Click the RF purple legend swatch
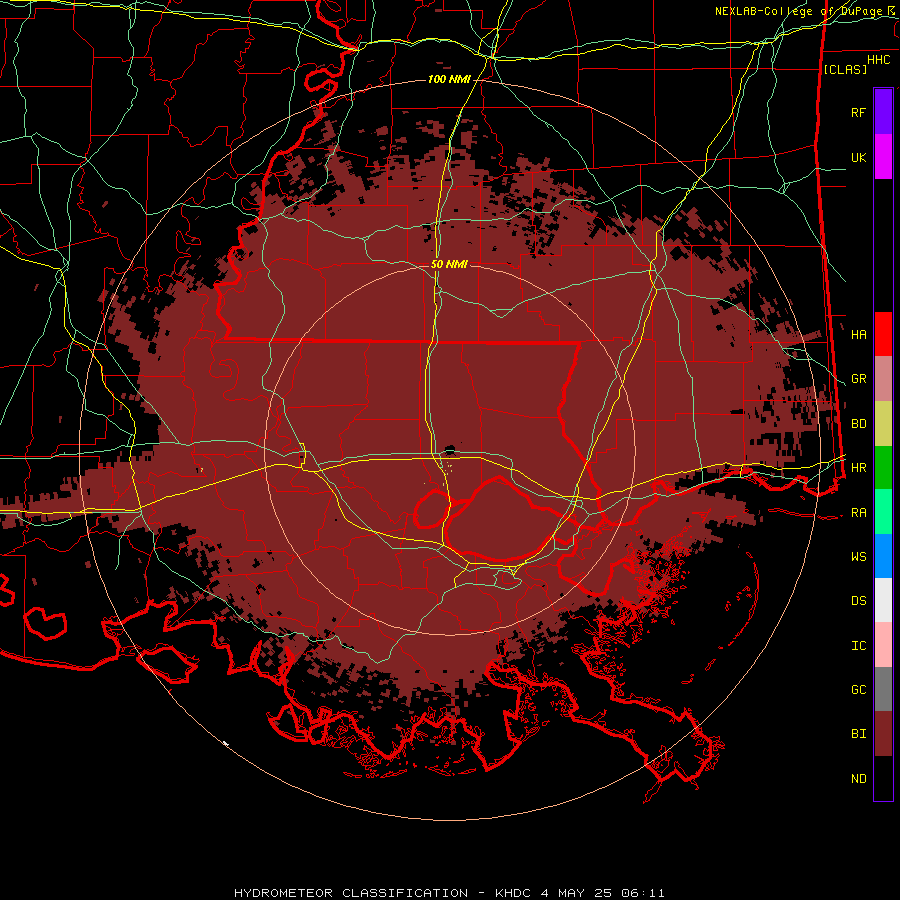Viewport: 900px width, 900px height. click(883, 112)
